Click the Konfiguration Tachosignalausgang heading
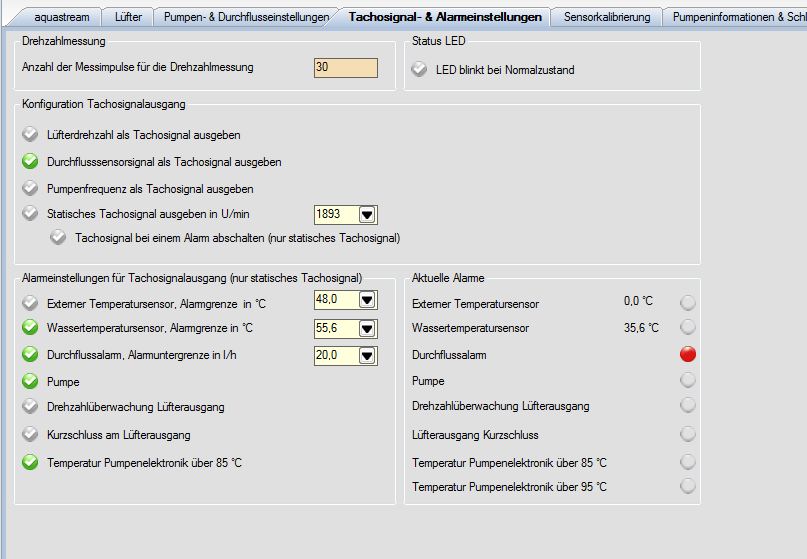Screen dimensions: 807x559 click(x=103, y=104)
